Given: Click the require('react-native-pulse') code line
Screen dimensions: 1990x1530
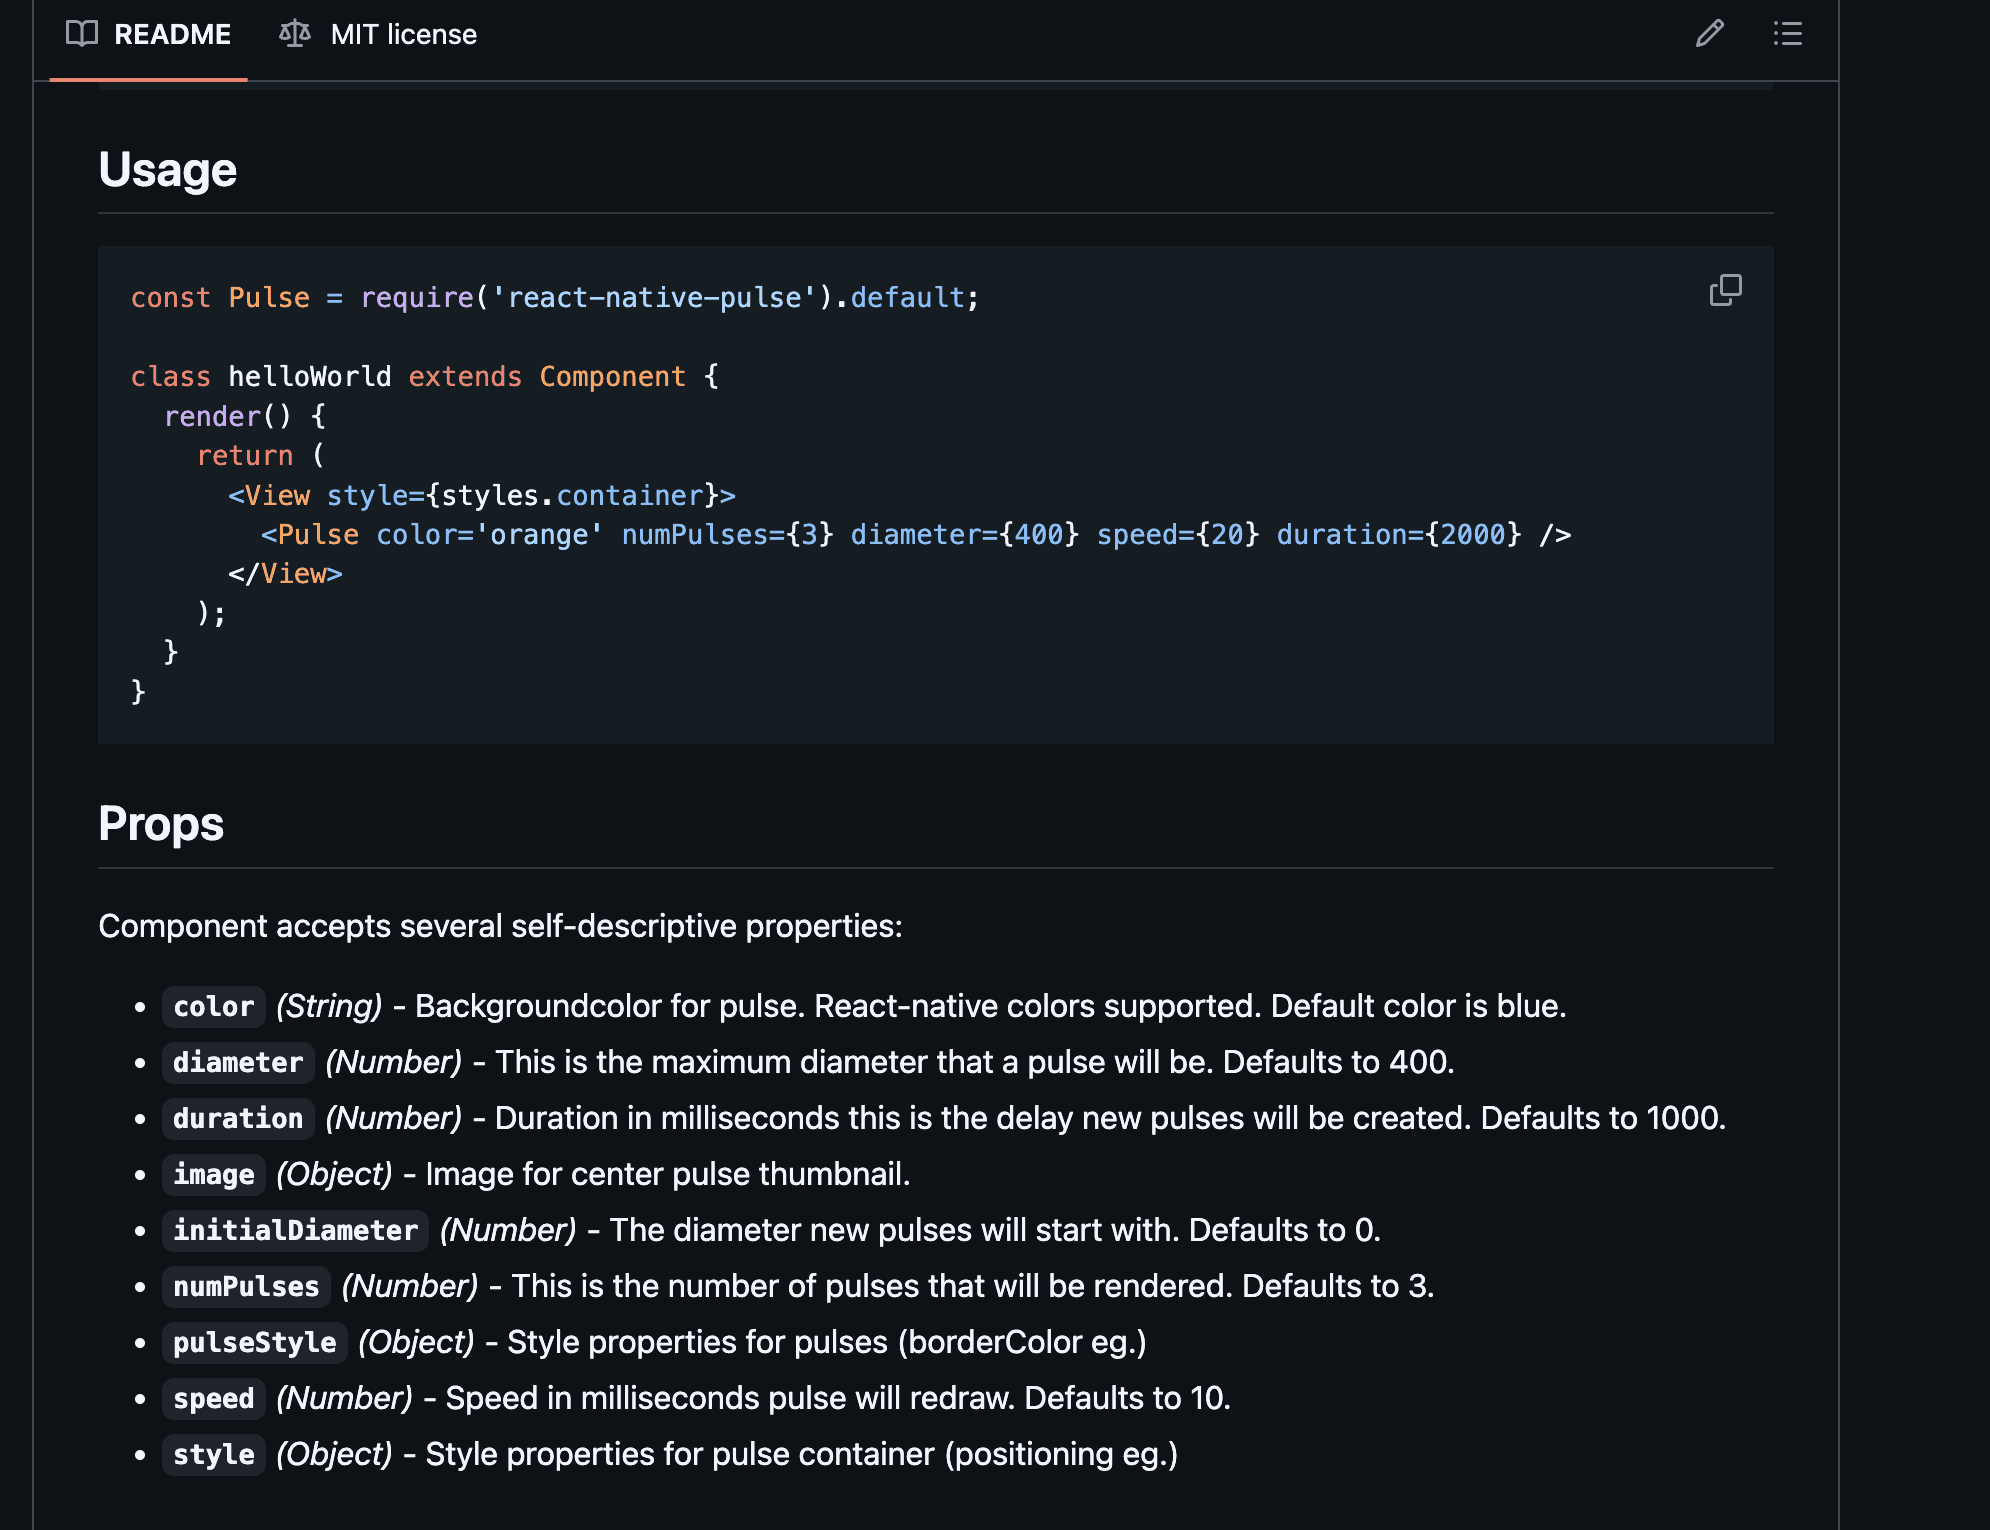Looking at the screenshot, I should (x=555, y=298).
